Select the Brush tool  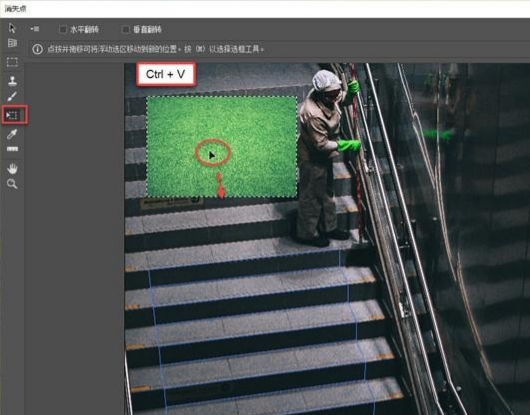(x=12, y=97)
